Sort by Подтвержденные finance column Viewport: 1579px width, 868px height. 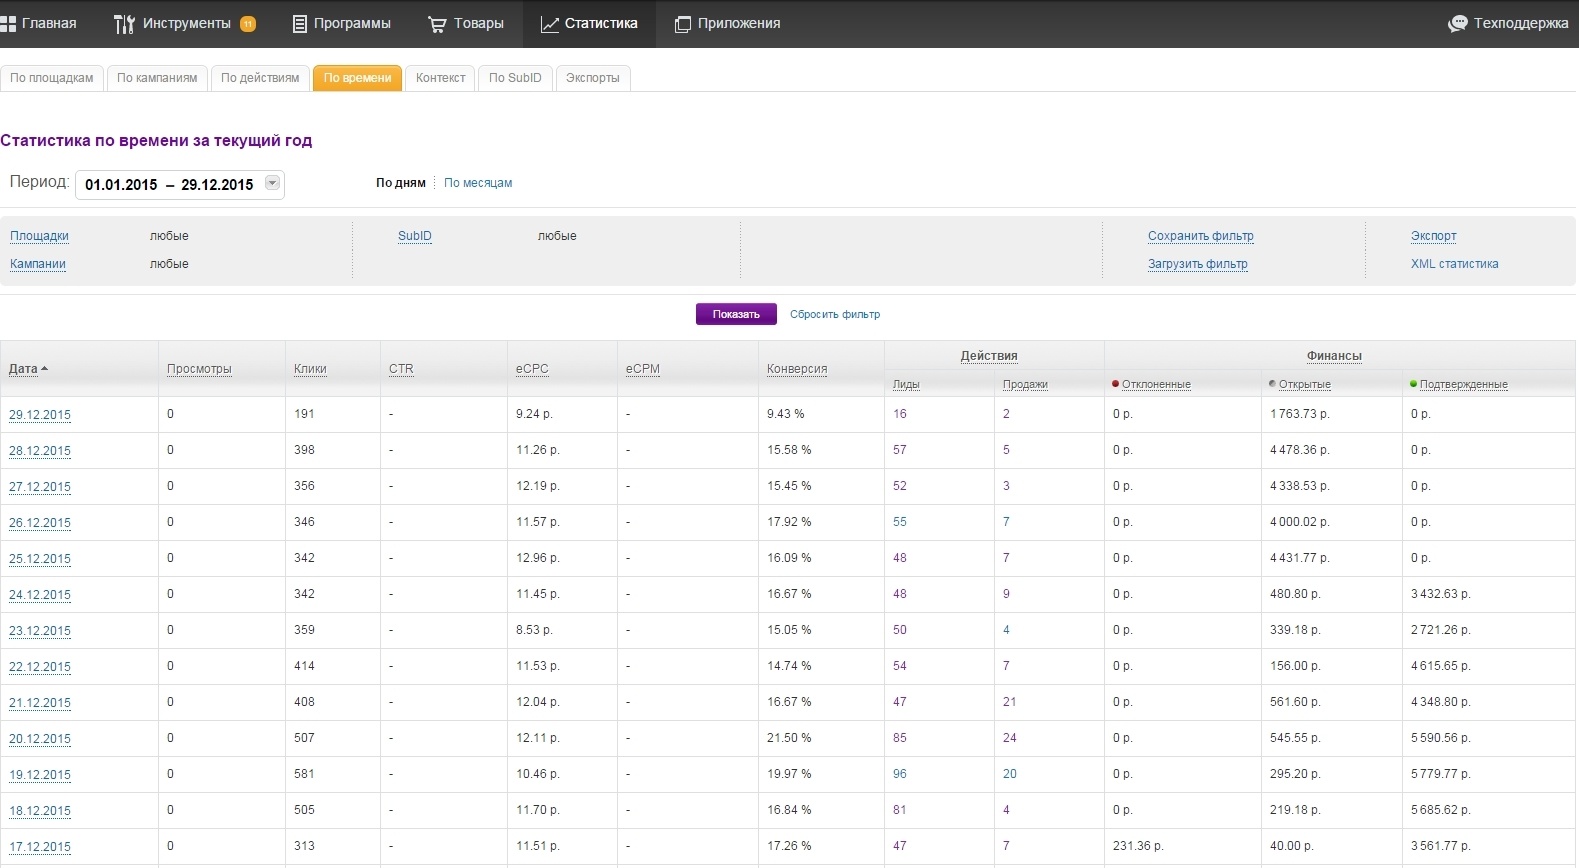click(1463, 384)
